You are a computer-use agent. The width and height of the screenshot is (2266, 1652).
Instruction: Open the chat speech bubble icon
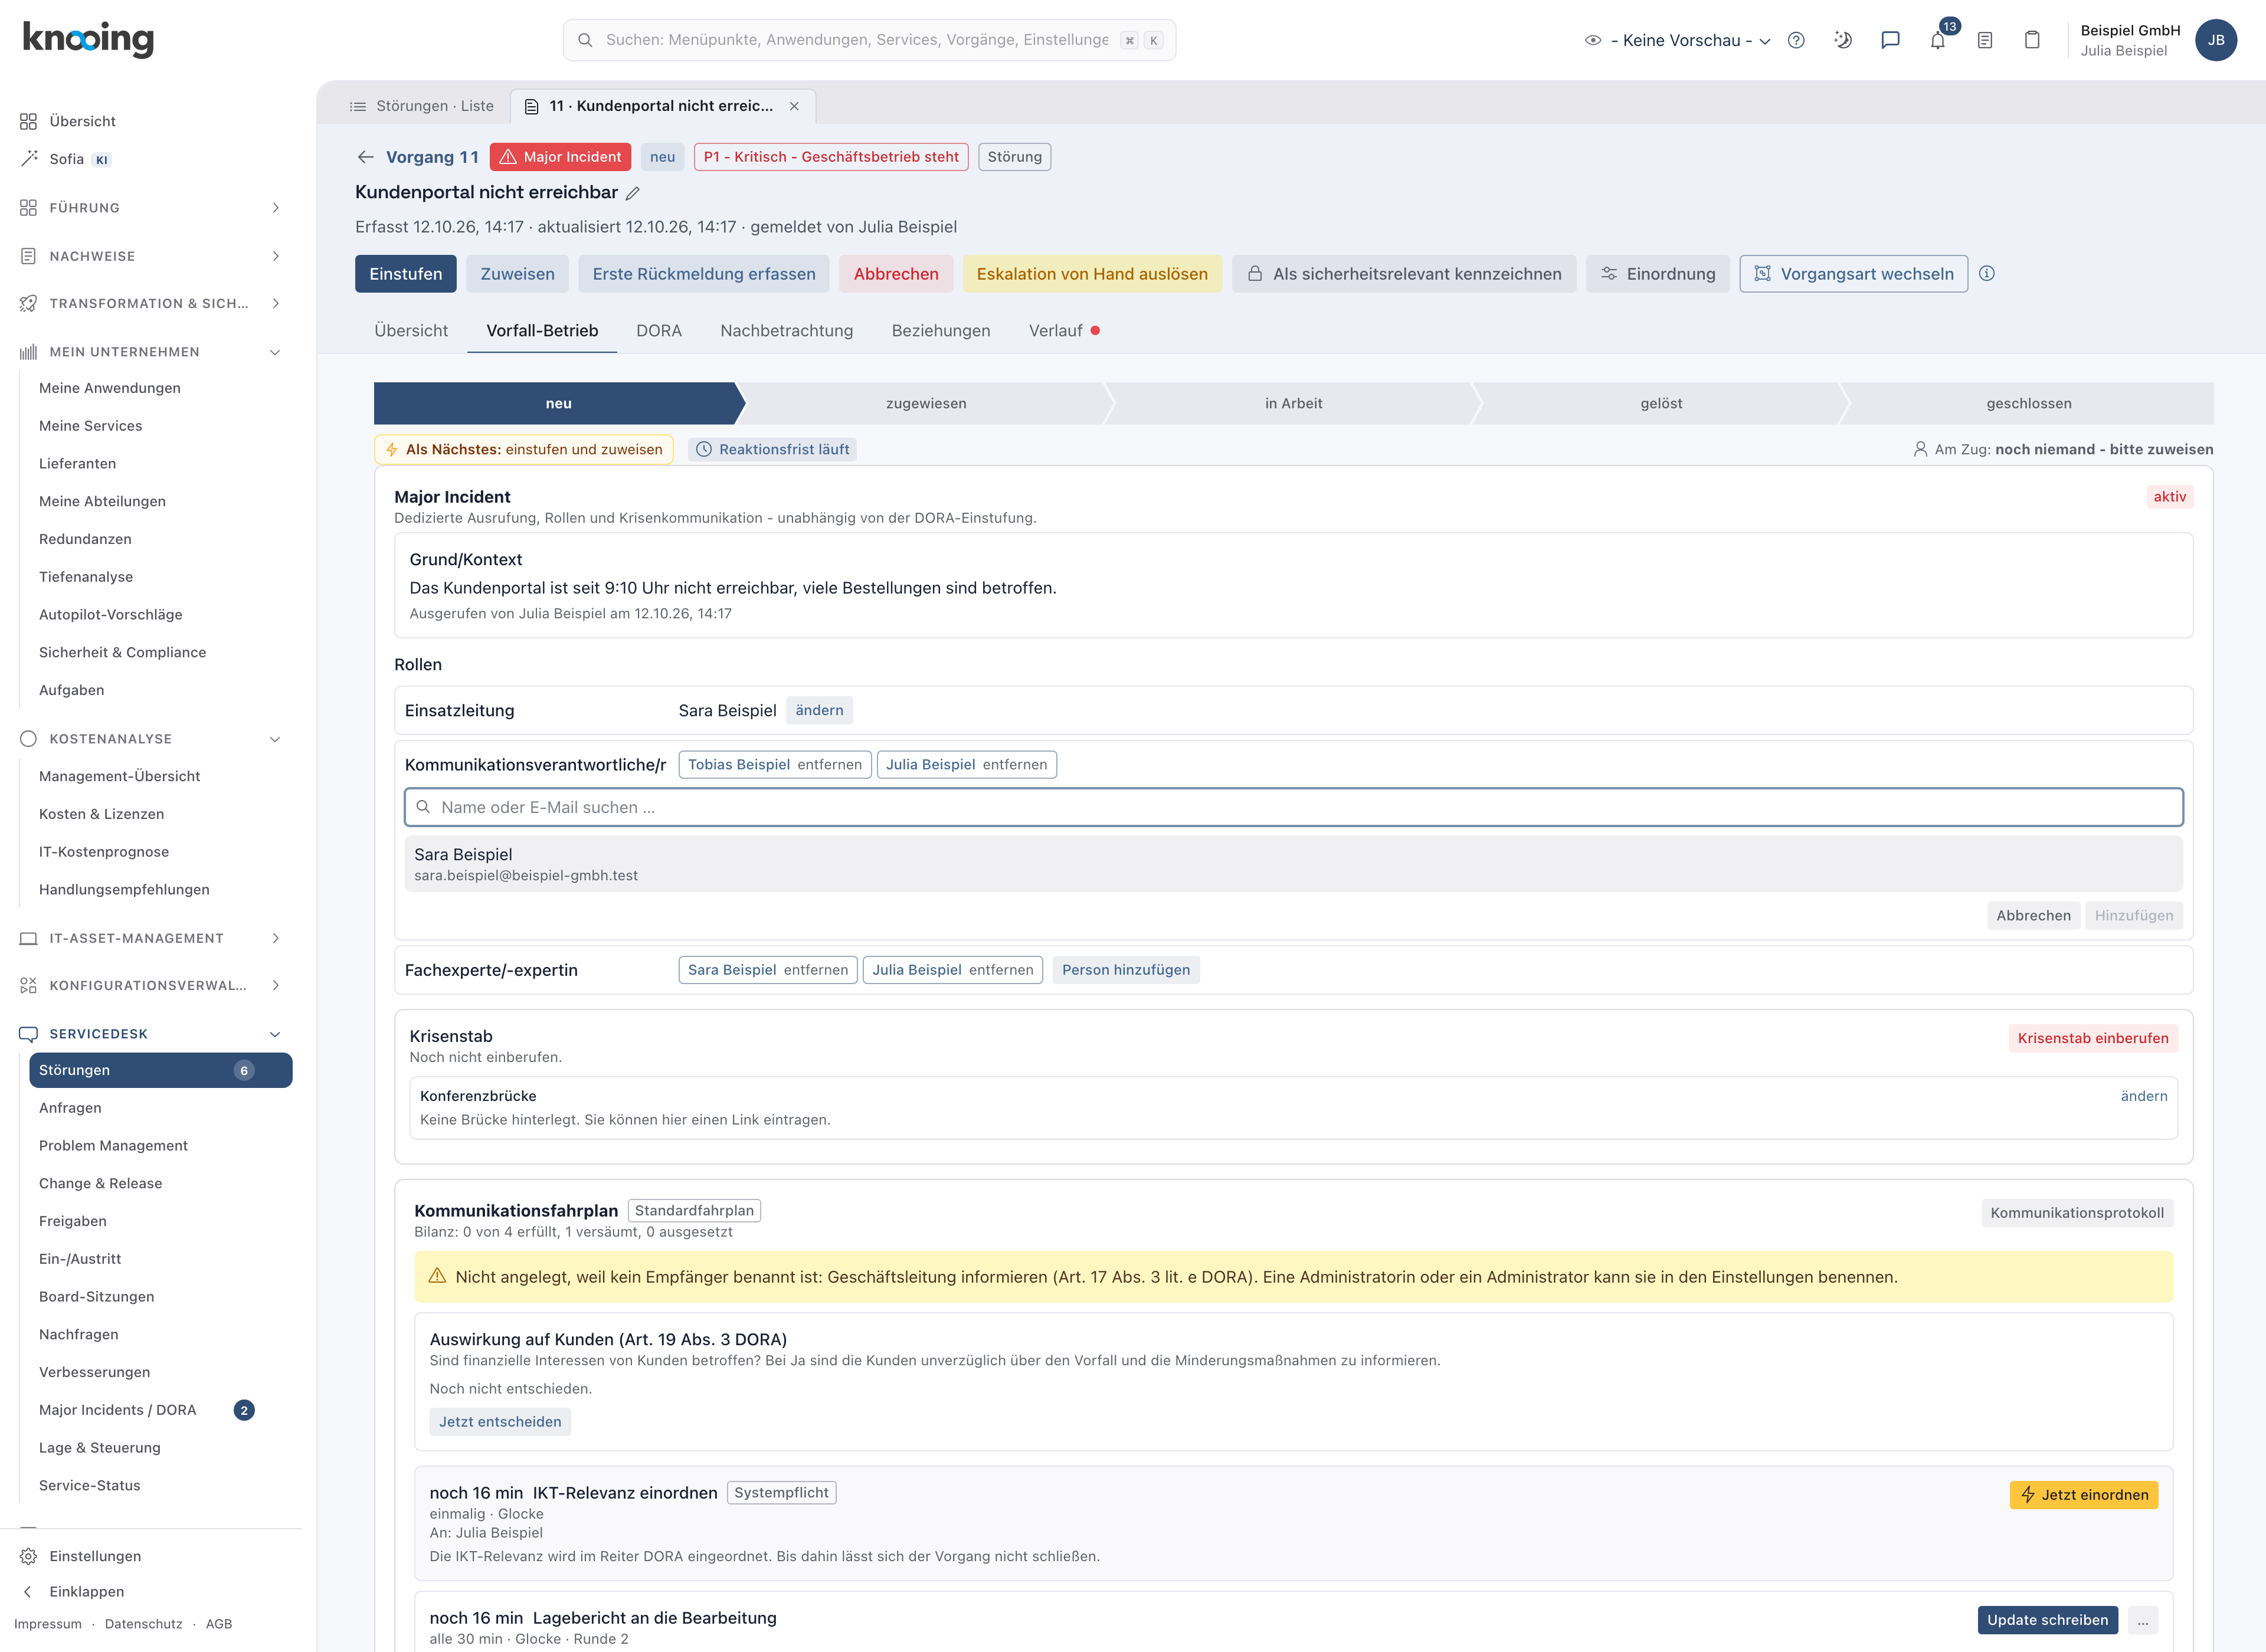click(x=1890, y=40)
